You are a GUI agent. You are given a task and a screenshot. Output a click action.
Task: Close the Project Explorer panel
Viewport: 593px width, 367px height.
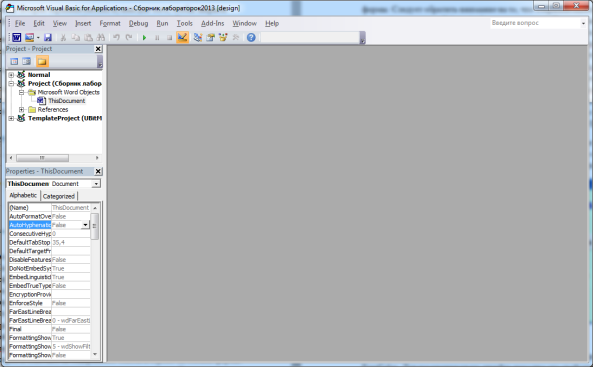coord(98,49)
